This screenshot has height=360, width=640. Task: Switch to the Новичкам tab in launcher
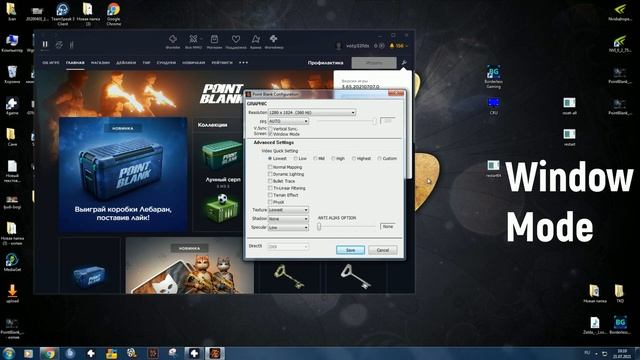193,63
